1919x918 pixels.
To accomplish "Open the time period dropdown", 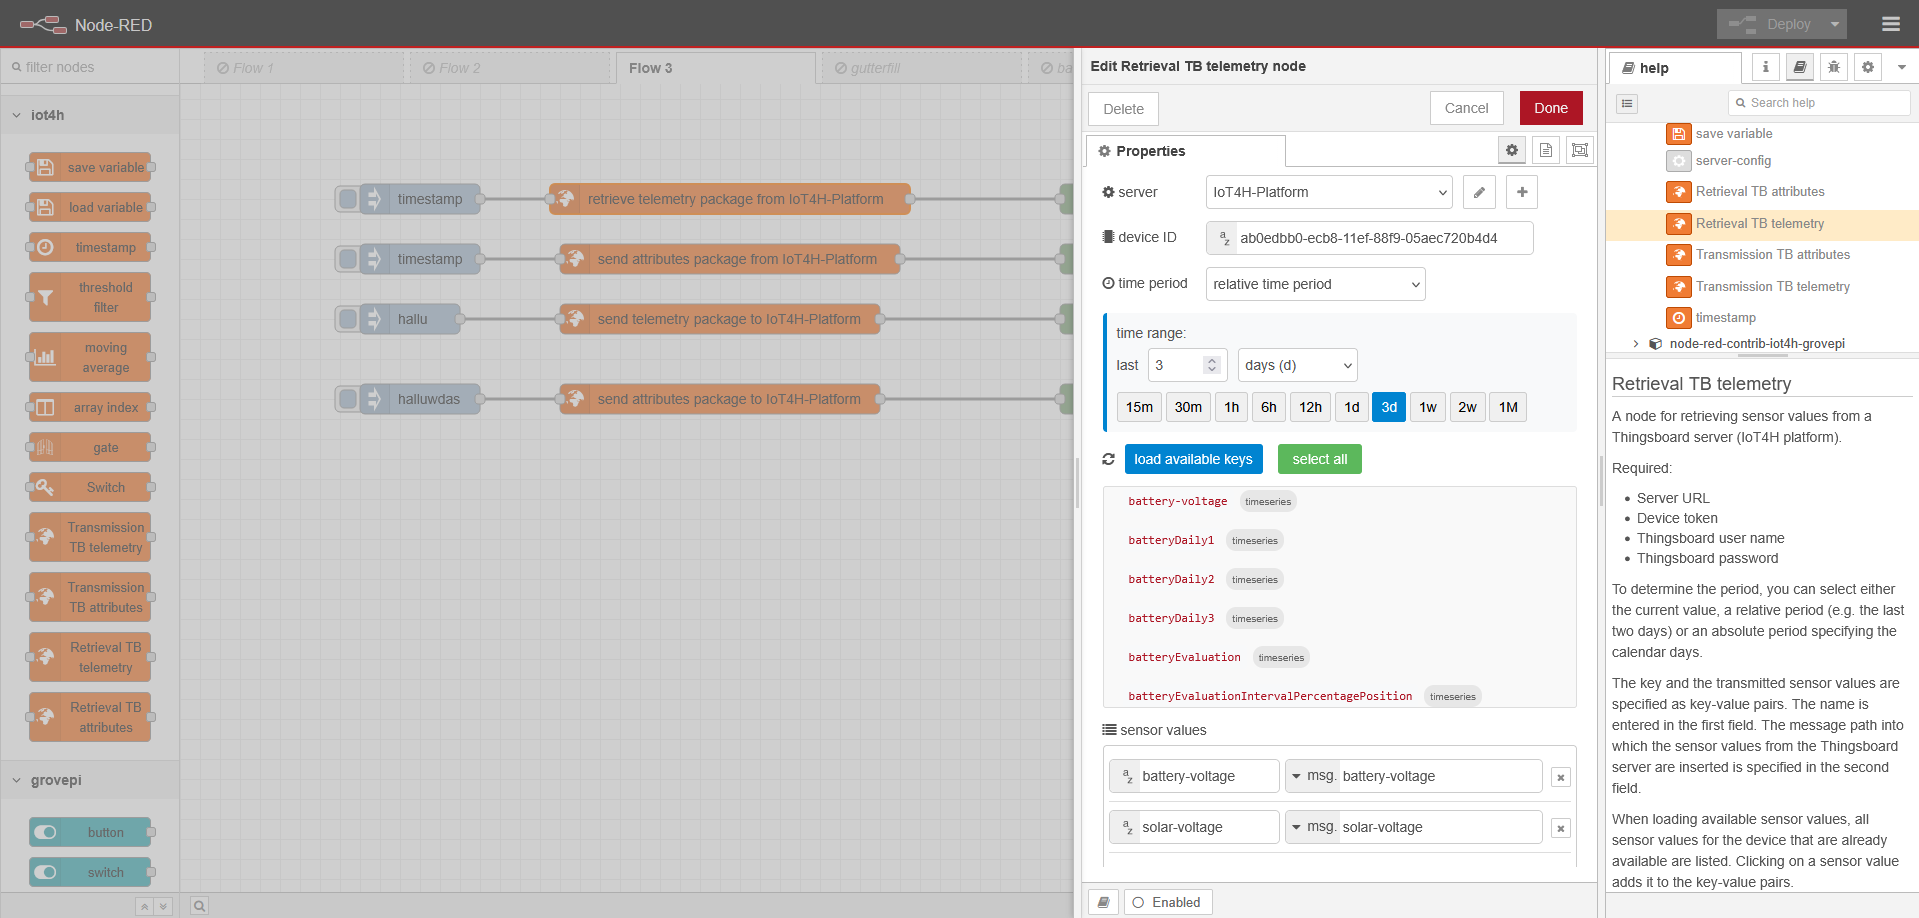I will coord(1316,284).
